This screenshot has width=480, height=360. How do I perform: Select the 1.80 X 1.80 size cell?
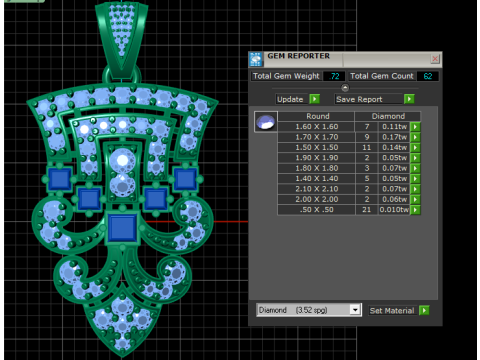[x=317, y=168]
